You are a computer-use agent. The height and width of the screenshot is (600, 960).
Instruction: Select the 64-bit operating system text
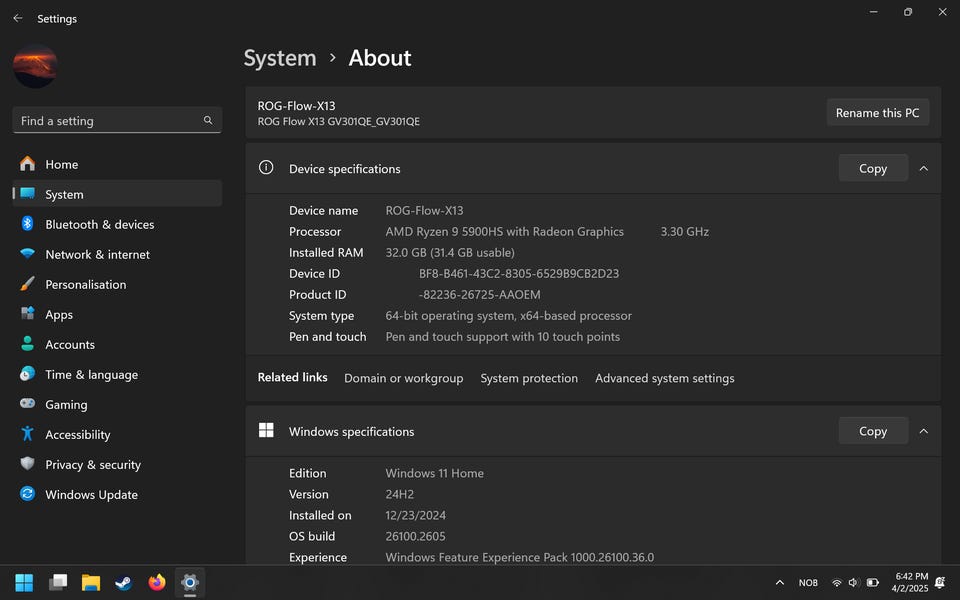508,316
